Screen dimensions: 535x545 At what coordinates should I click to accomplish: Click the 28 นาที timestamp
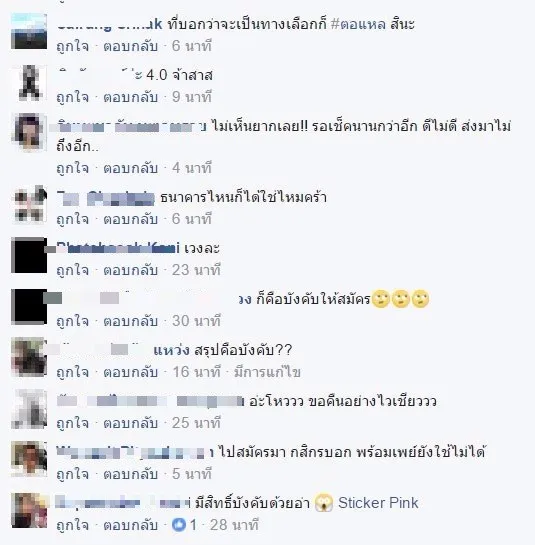tap(234, 525)
